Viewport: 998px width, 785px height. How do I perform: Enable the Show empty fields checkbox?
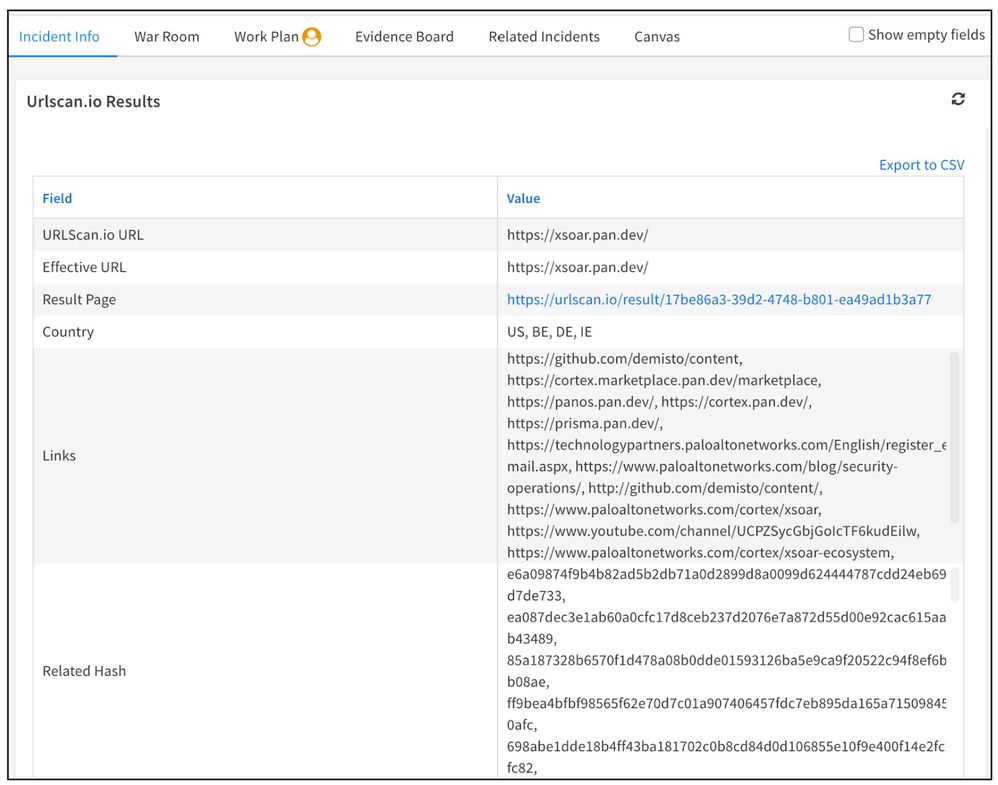coord(856,35)
